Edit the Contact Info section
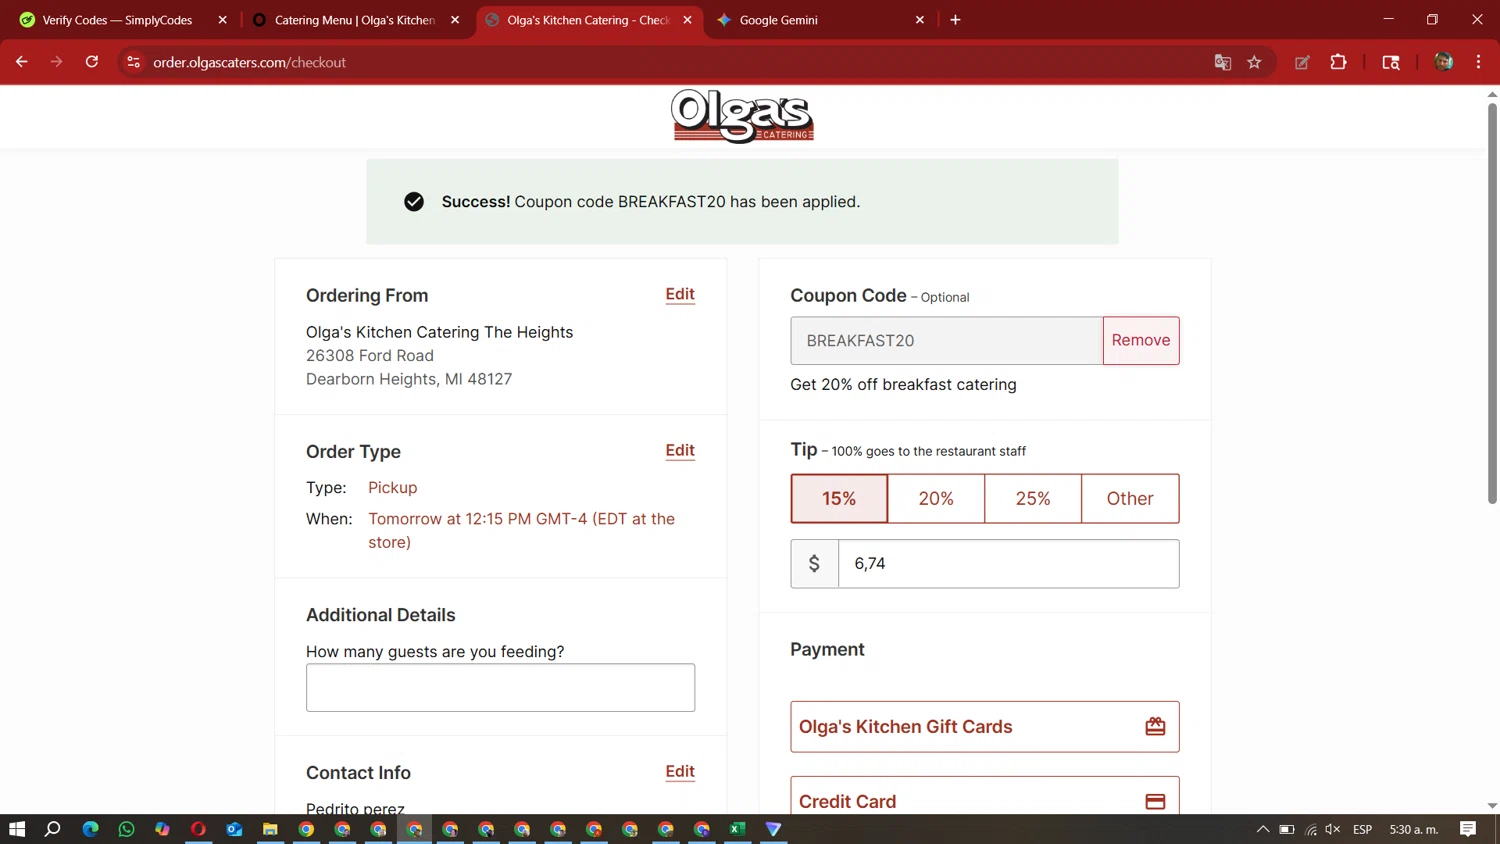This screenshot has width=1500, height=844. tap(680, 771)
